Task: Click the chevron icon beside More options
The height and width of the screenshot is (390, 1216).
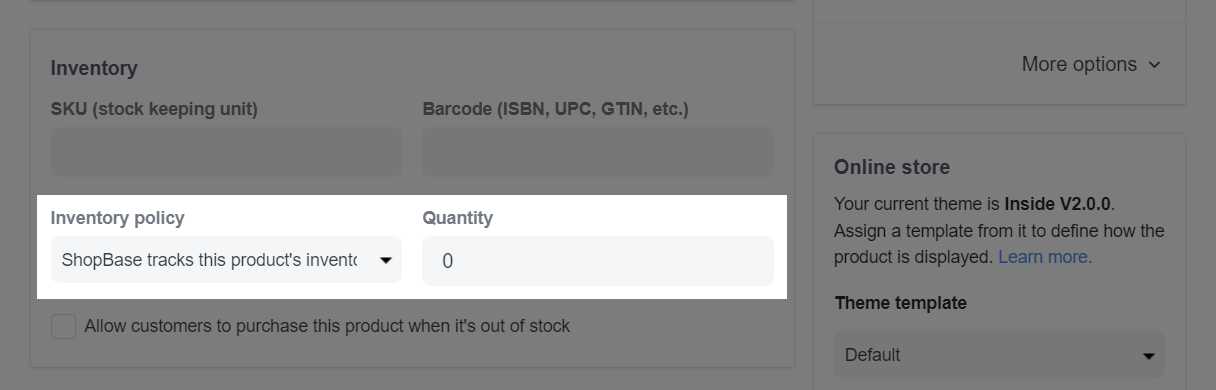Action: tap(1155, 65)
